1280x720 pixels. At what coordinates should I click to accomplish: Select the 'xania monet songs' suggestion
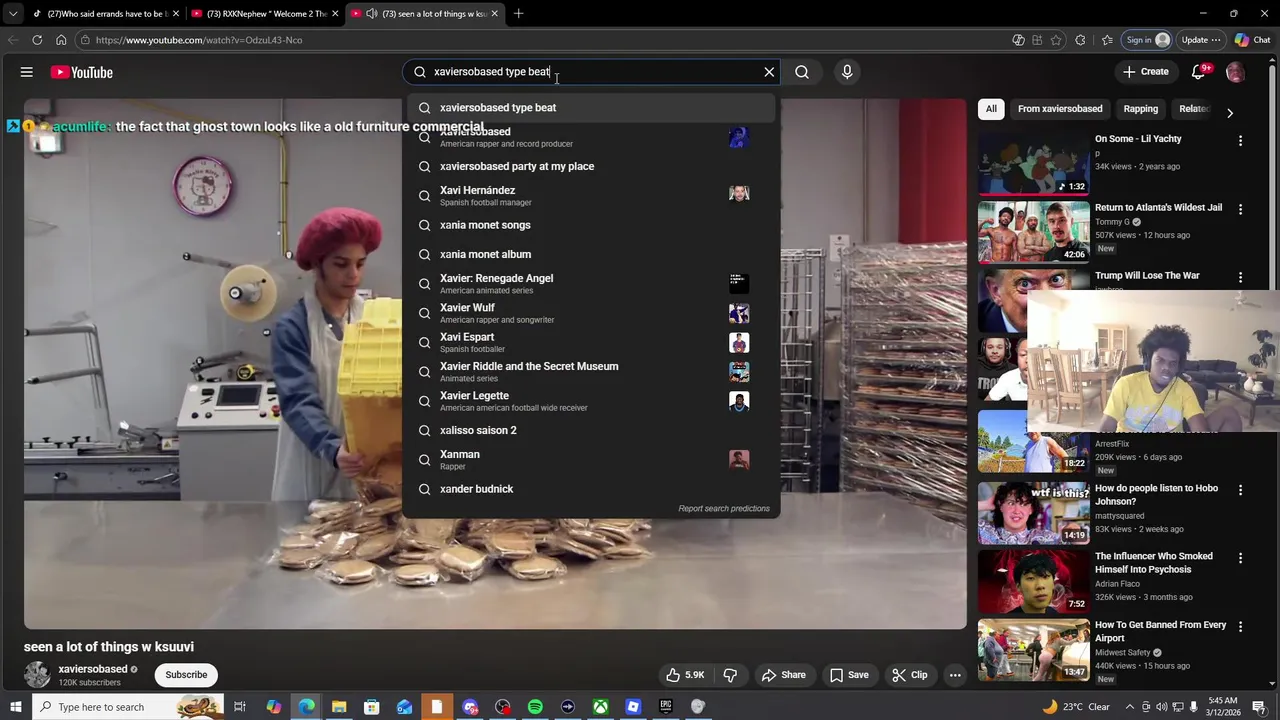pyautogui.click(x=591, y=225)
